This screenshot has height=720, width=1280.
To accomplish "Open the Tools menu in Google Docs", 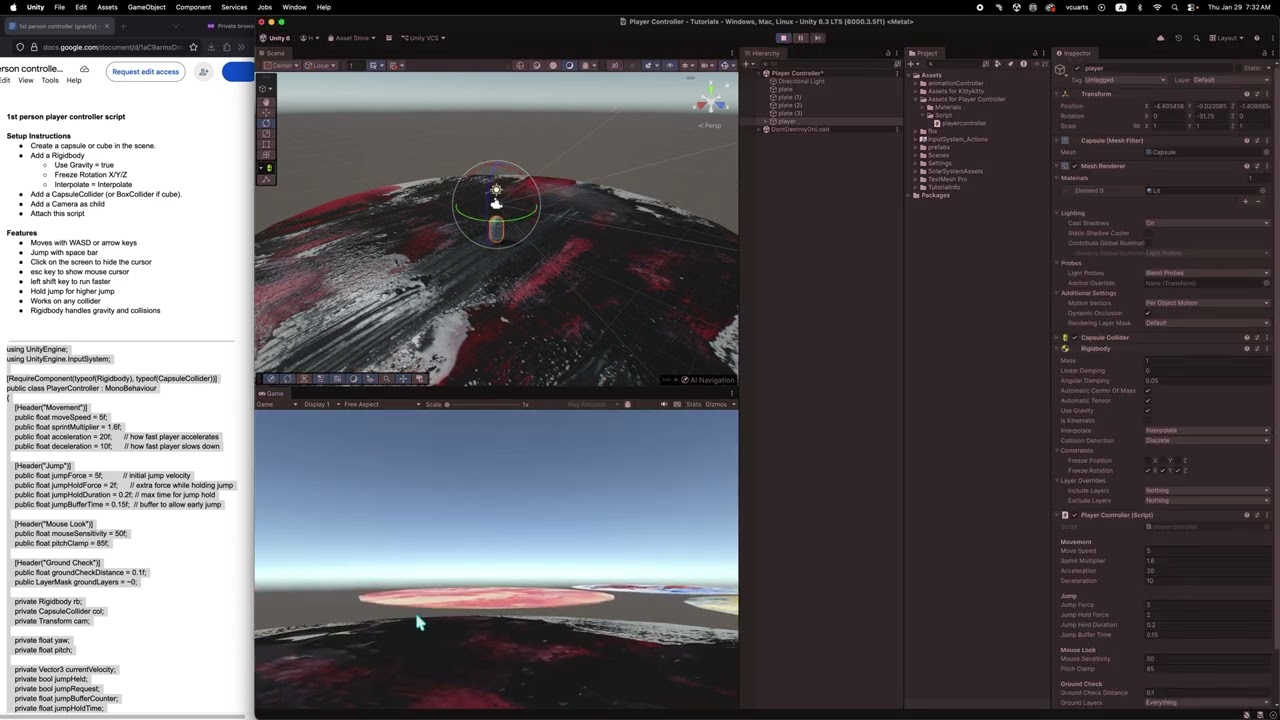I will coord(49,80).
